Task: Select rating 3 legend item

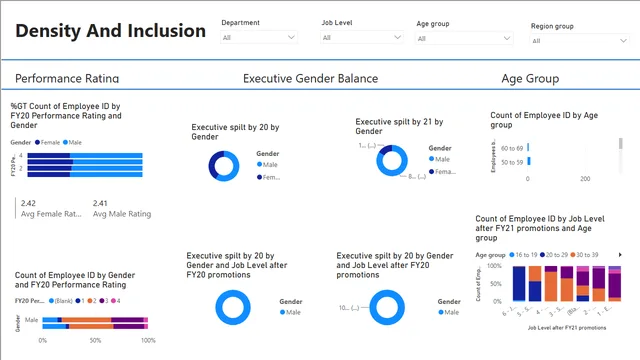Action: coord(104,301)
